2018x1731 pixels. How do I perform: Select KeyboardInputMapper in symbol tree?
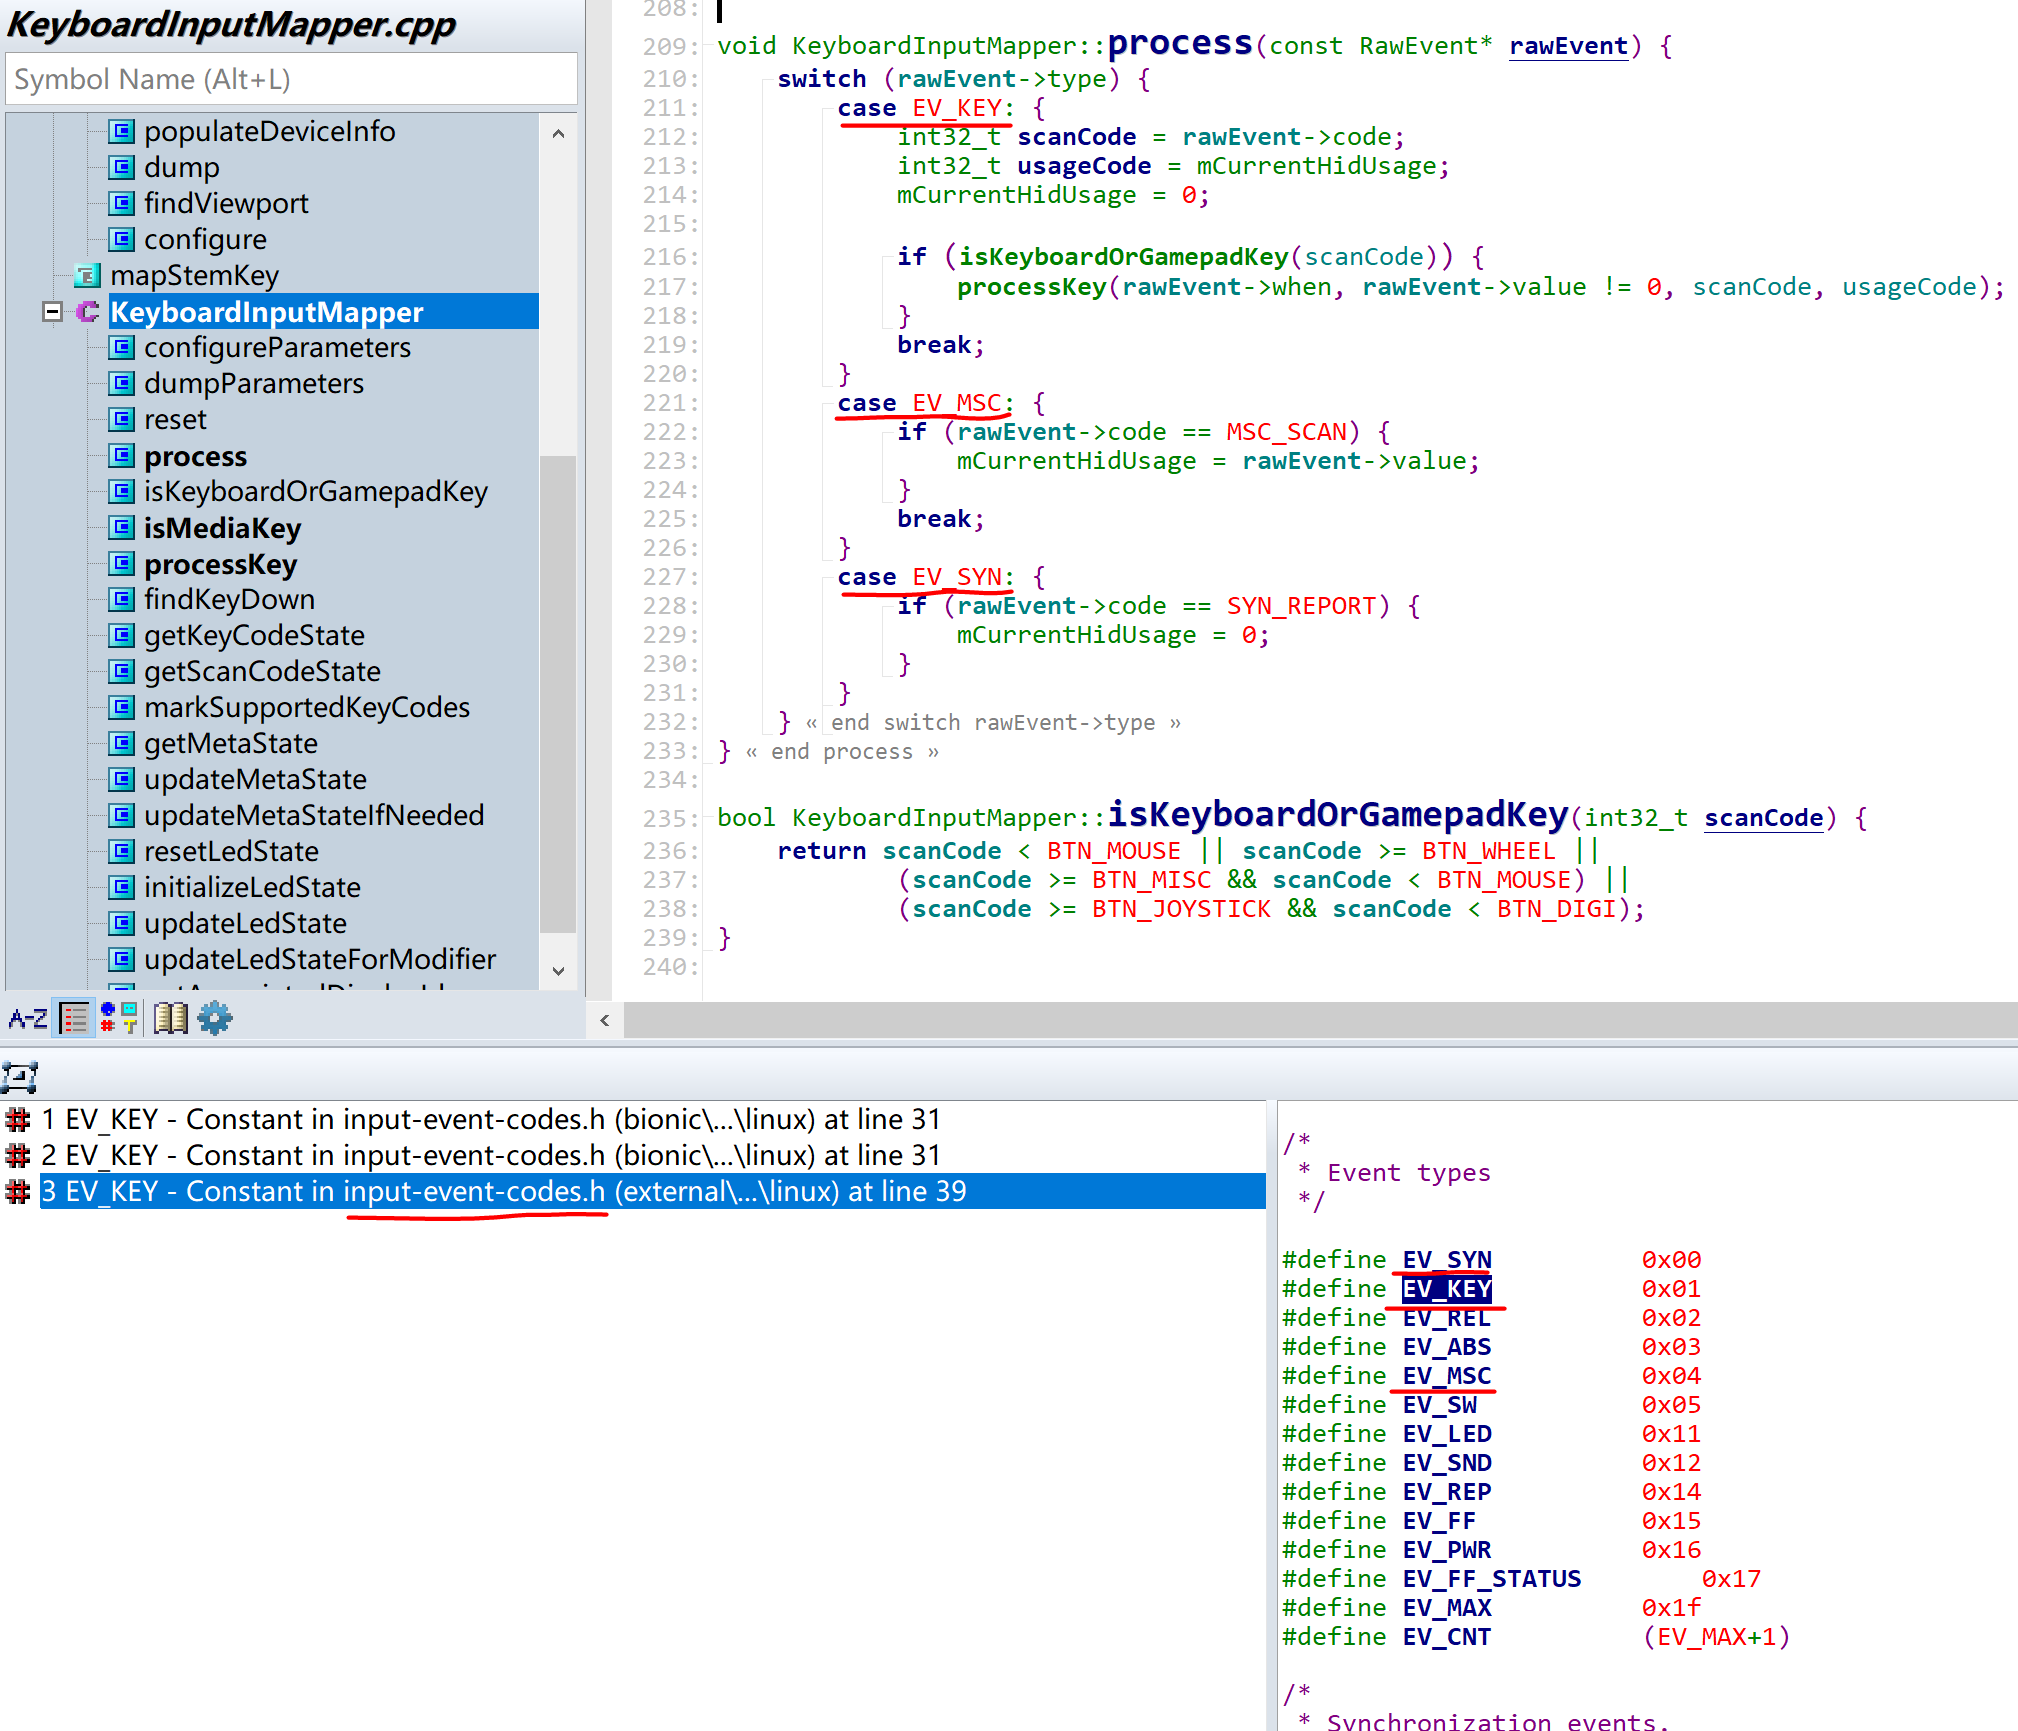tap(267, 312)
